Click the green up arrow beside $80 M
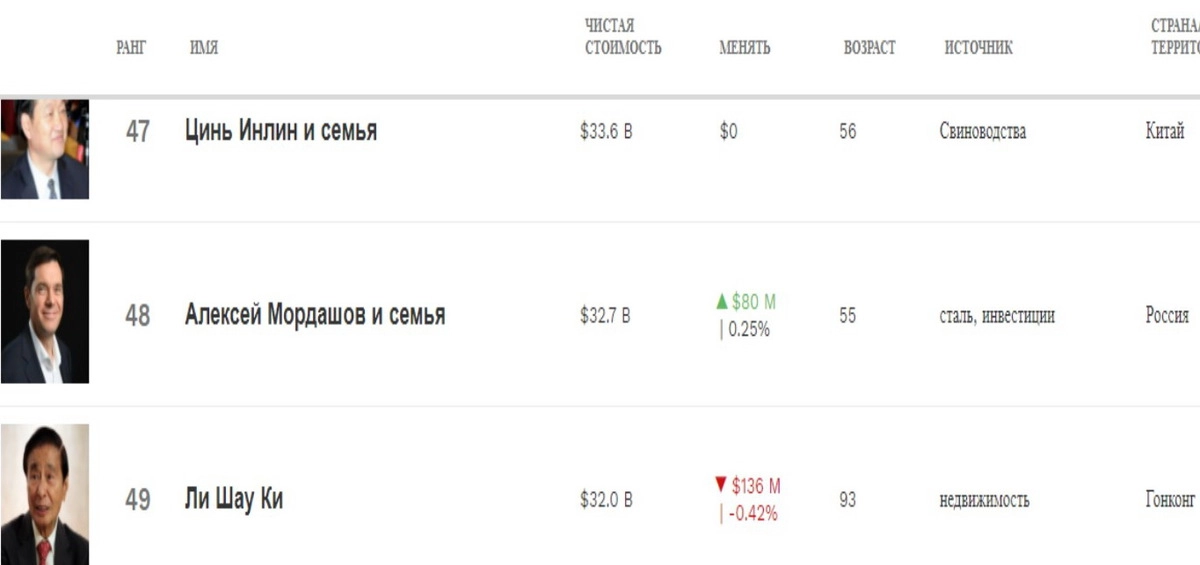 723,302
